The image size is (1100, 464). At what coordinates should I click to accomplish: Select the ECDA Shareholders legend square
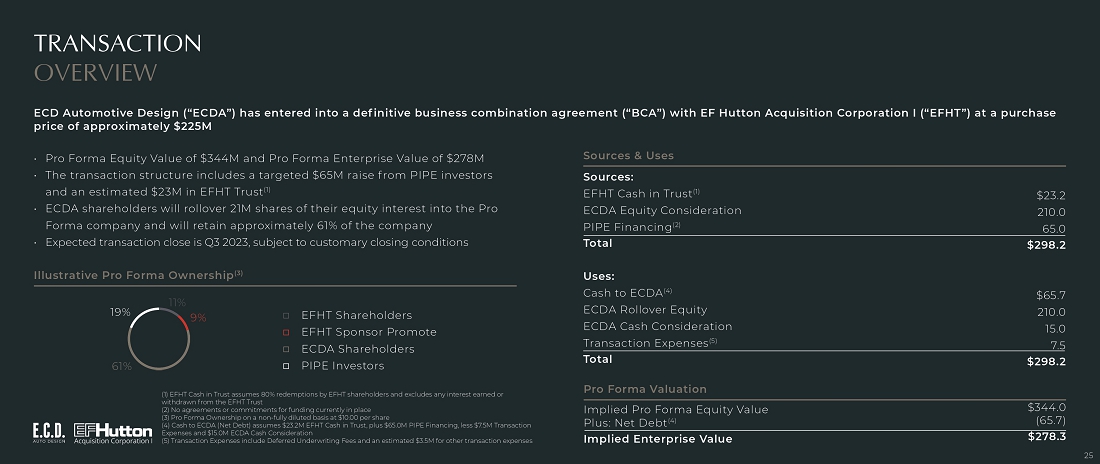point(286,349)
